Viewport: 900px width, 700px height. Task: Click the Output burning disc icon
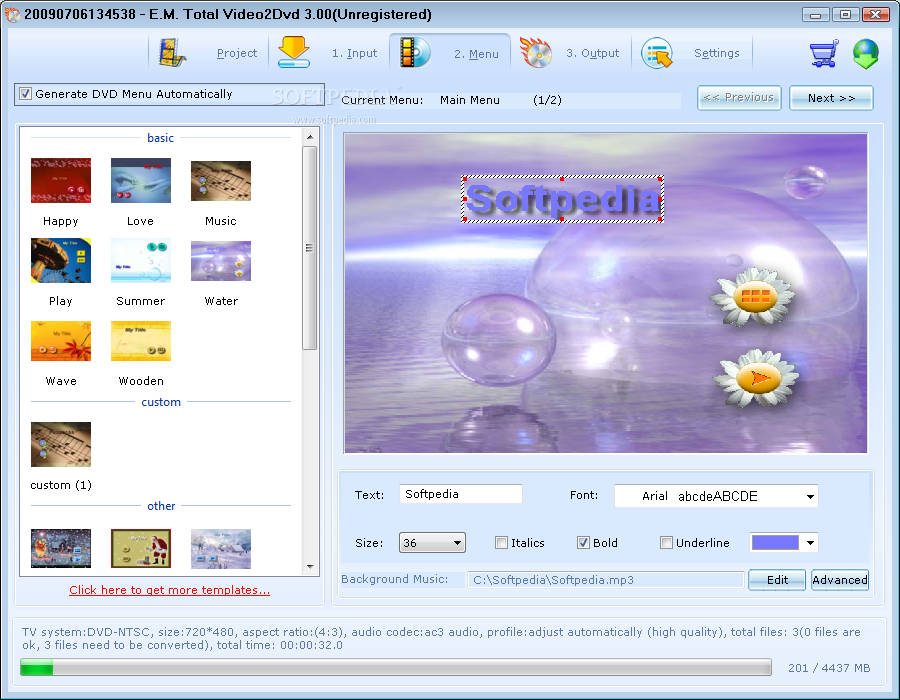tap(536, 52)
